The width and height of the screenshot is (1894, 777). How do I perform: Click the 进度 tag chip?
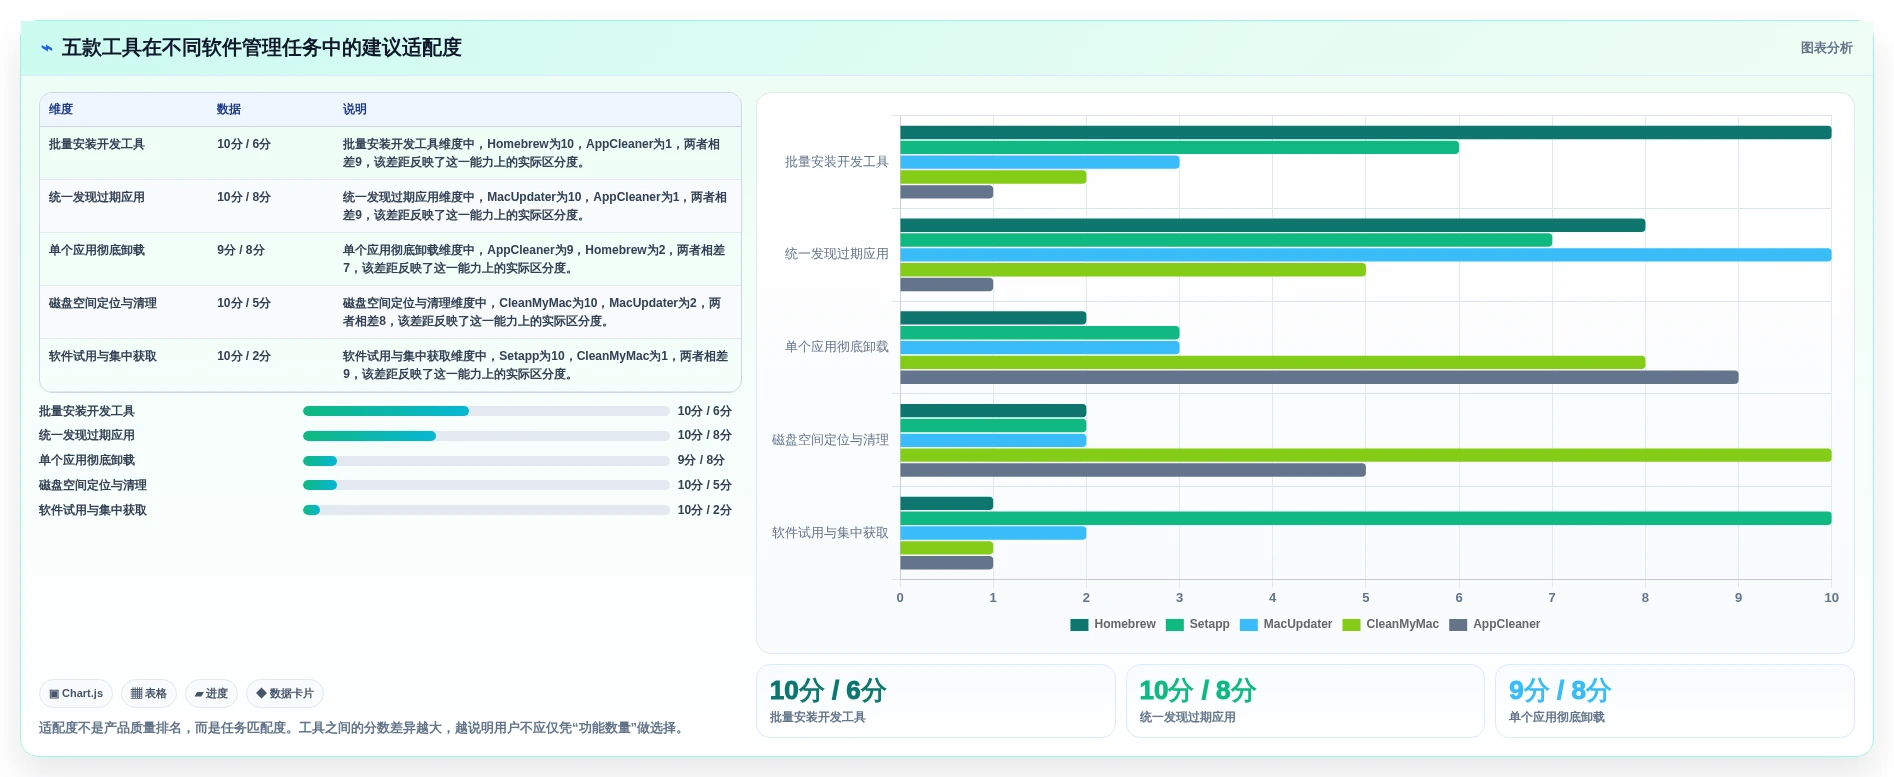[211, 693]
